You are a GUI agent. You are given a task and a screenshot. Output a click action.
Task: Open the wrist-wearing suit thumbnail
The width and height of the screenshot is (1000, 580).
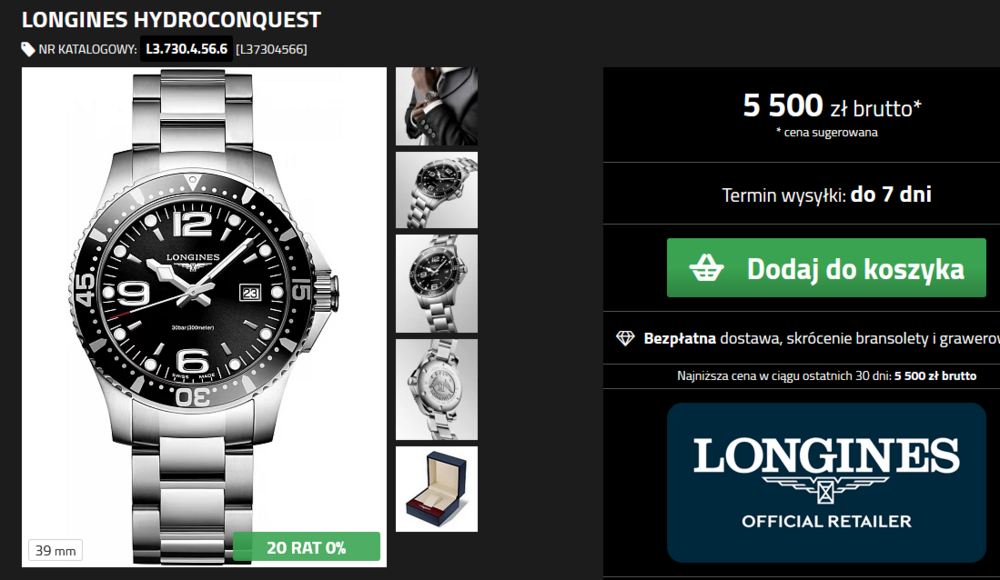point(437,106)
